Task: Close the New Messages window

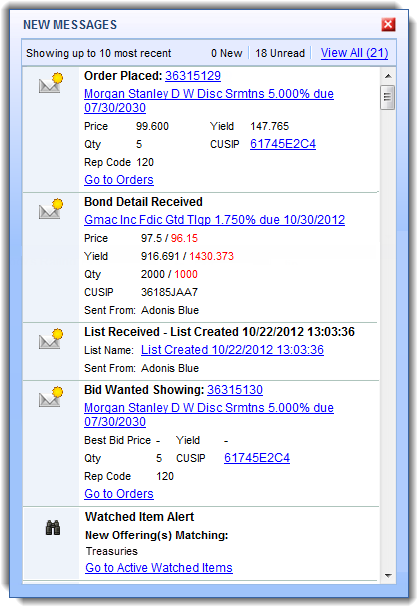Action: [388, 24]
